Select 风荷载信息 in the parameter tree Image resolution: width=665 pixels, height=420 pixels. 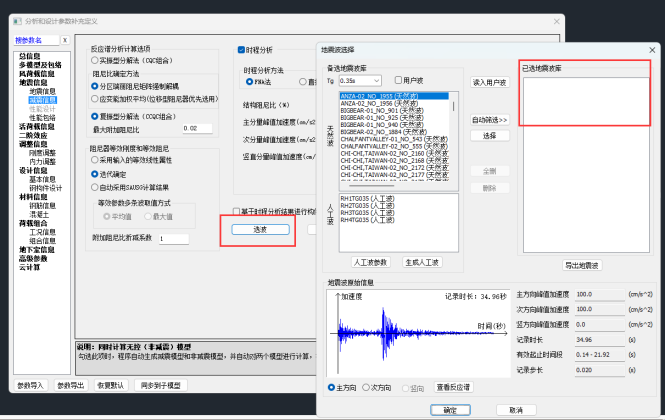pos(38,74)
